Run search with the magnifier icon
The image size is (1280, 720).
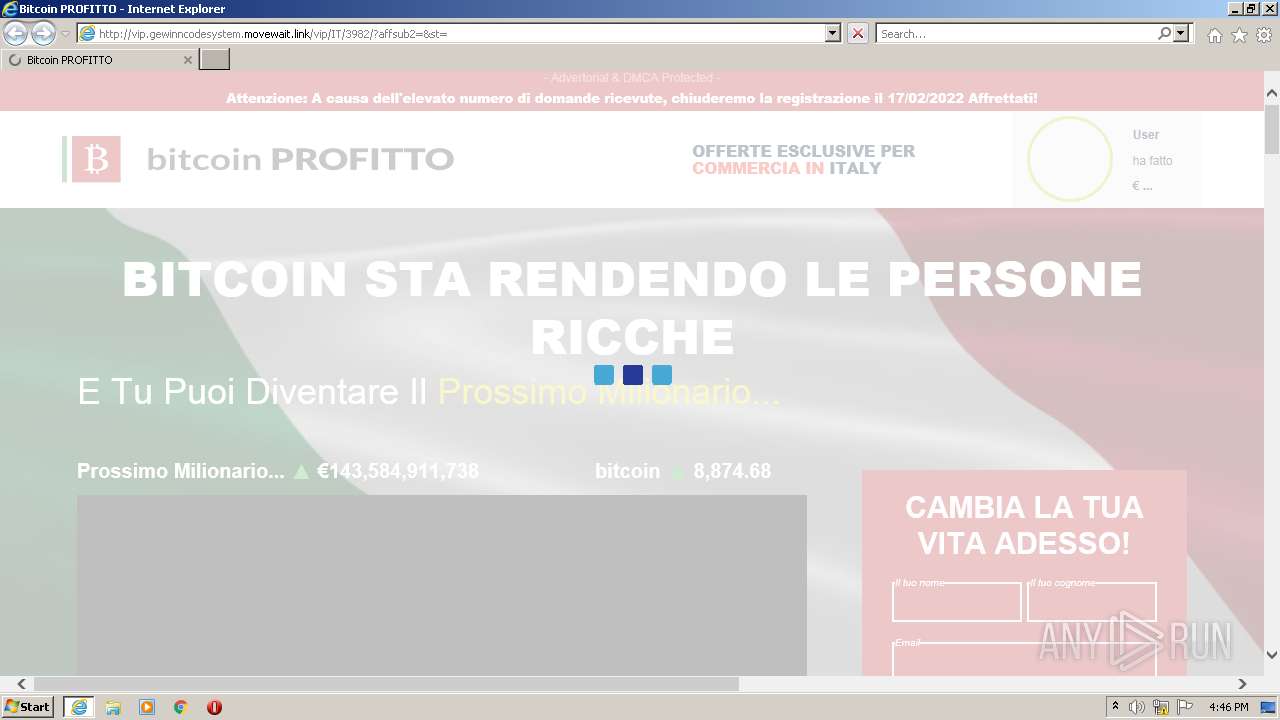tap(1164, 33)
